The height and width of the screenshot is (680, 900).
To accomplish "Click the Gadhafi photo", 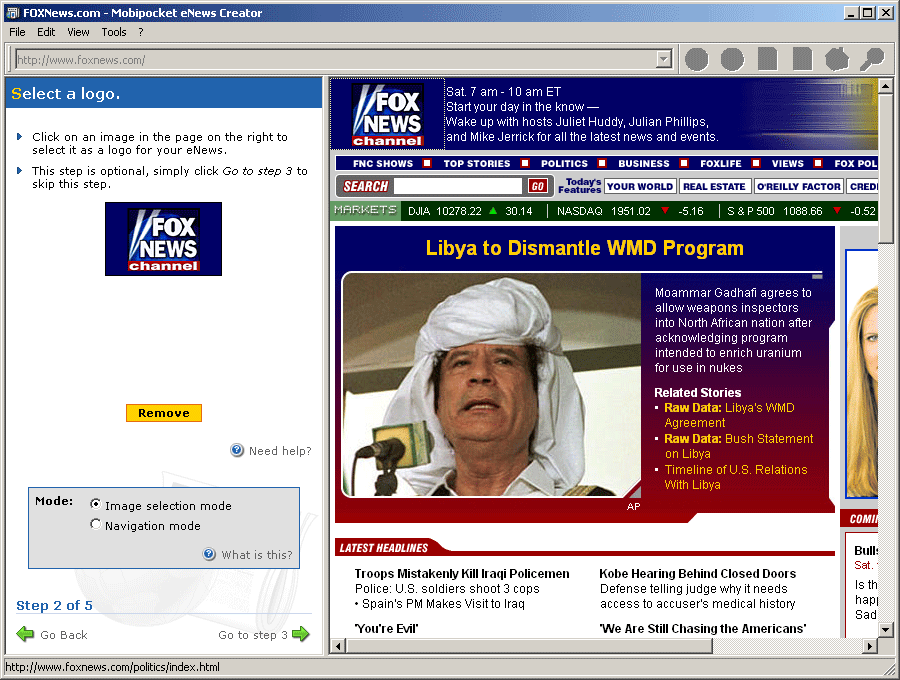I will tap(492, 384).
